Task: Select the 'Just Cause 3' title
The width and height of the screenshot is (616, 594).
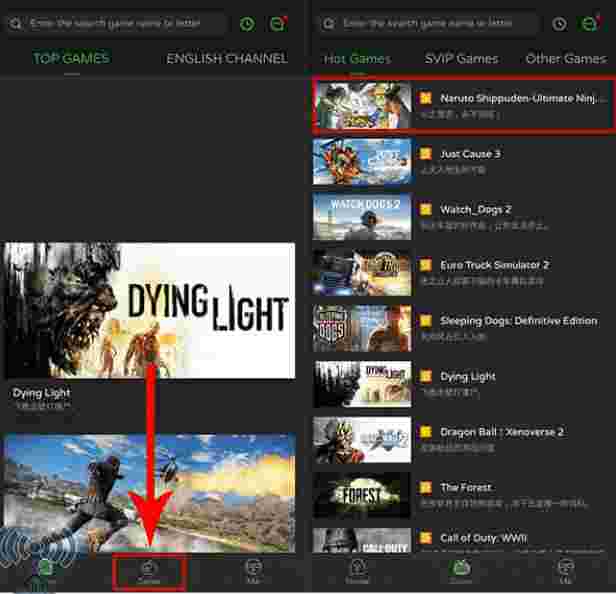Action: coord(470,154)
